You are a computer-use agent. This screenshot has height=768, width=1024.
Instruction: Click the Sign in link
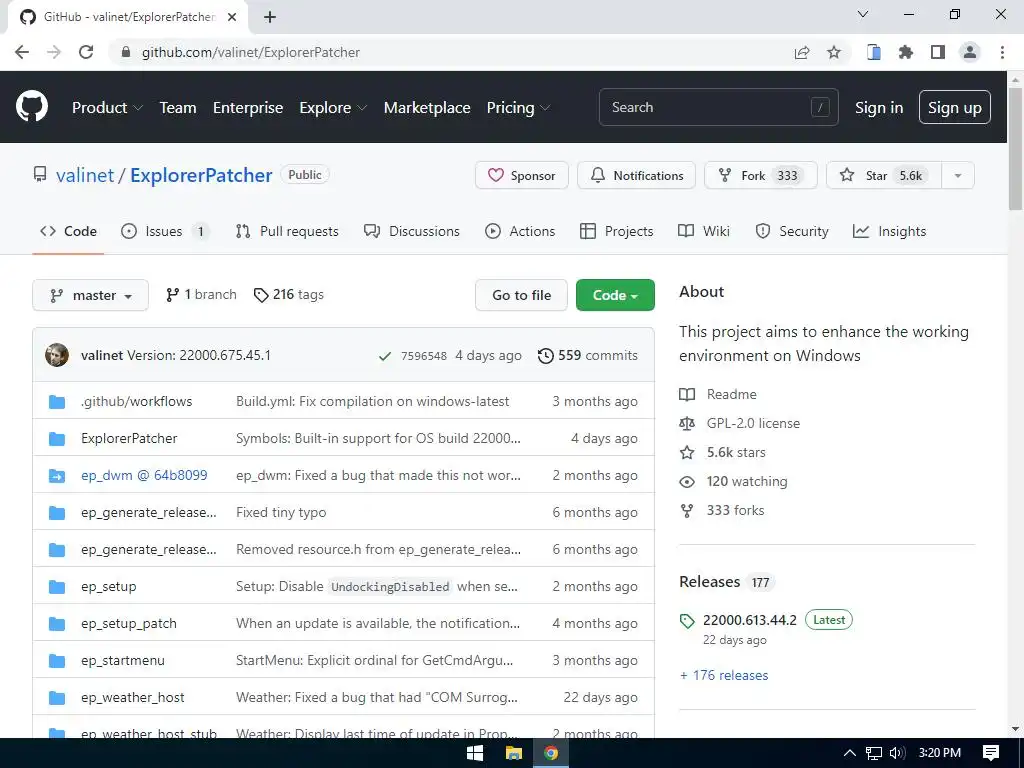(x=879, y=108)
